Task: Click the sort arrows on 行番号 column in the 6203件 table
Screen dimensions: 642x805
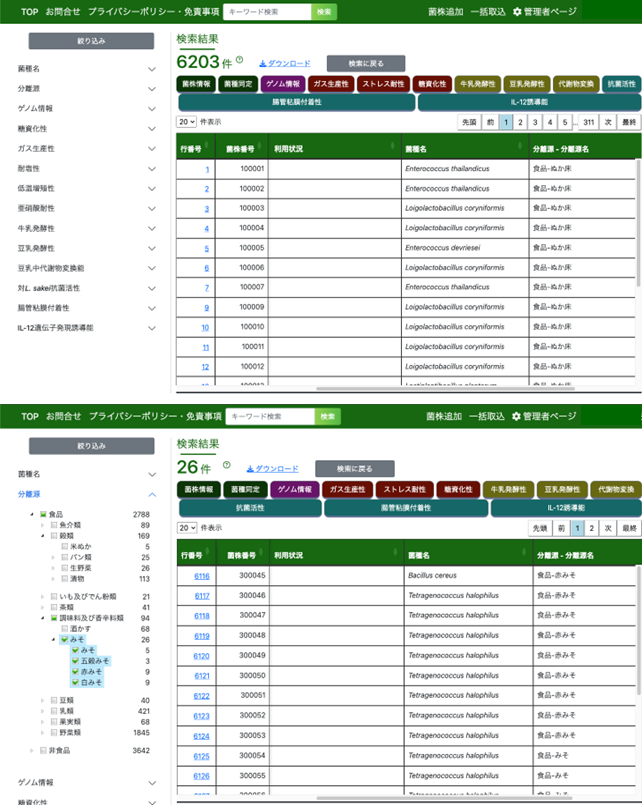Action: (207, 147)
